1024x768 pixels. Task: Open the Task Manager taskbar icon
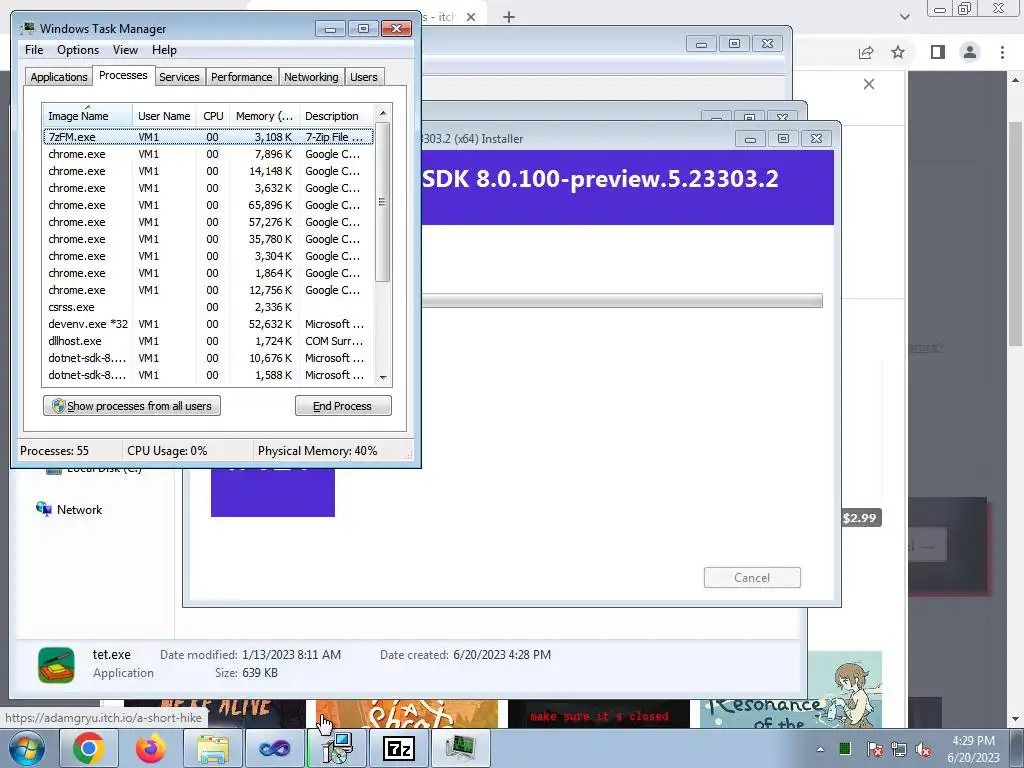point(461,748)
